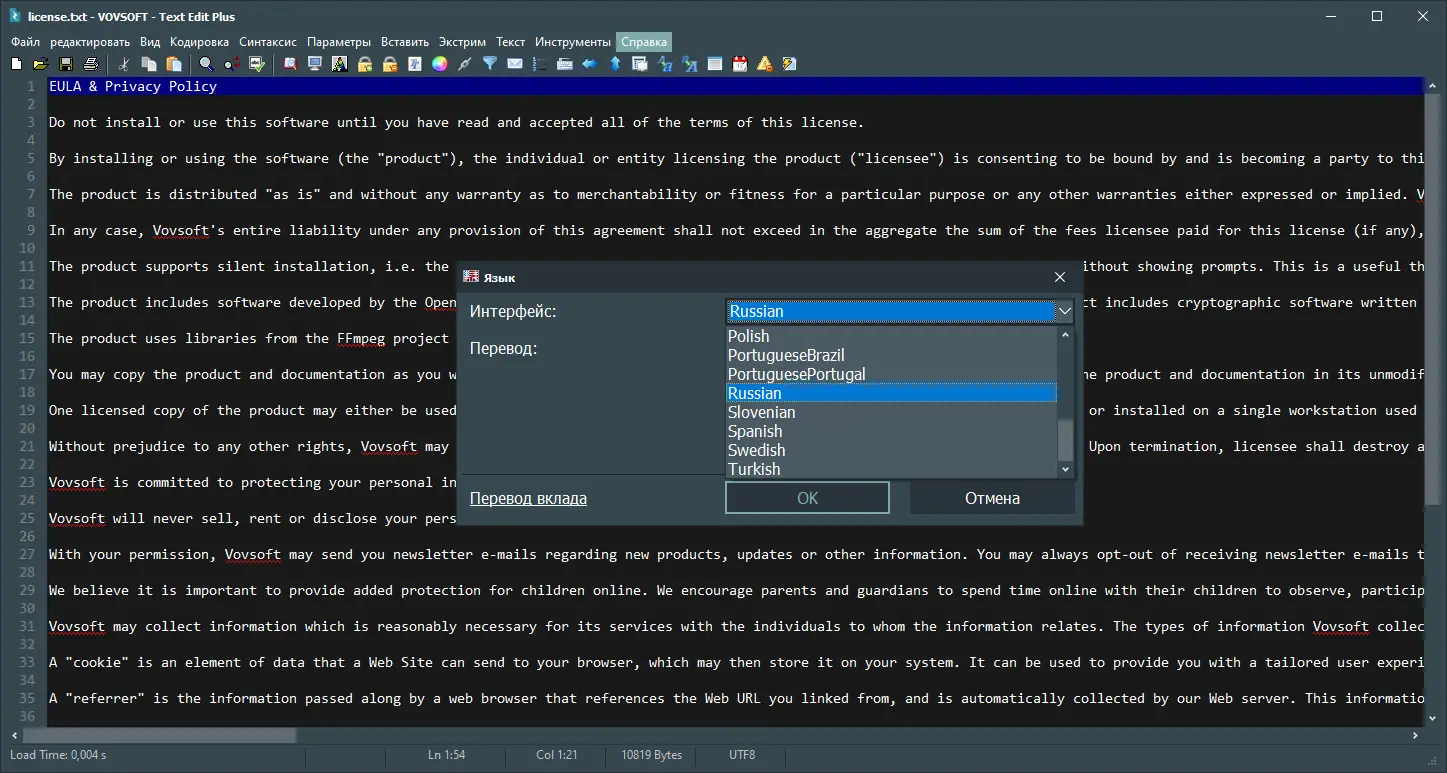Click the UTF8 encoding in status bar

[x=742, y=755]
